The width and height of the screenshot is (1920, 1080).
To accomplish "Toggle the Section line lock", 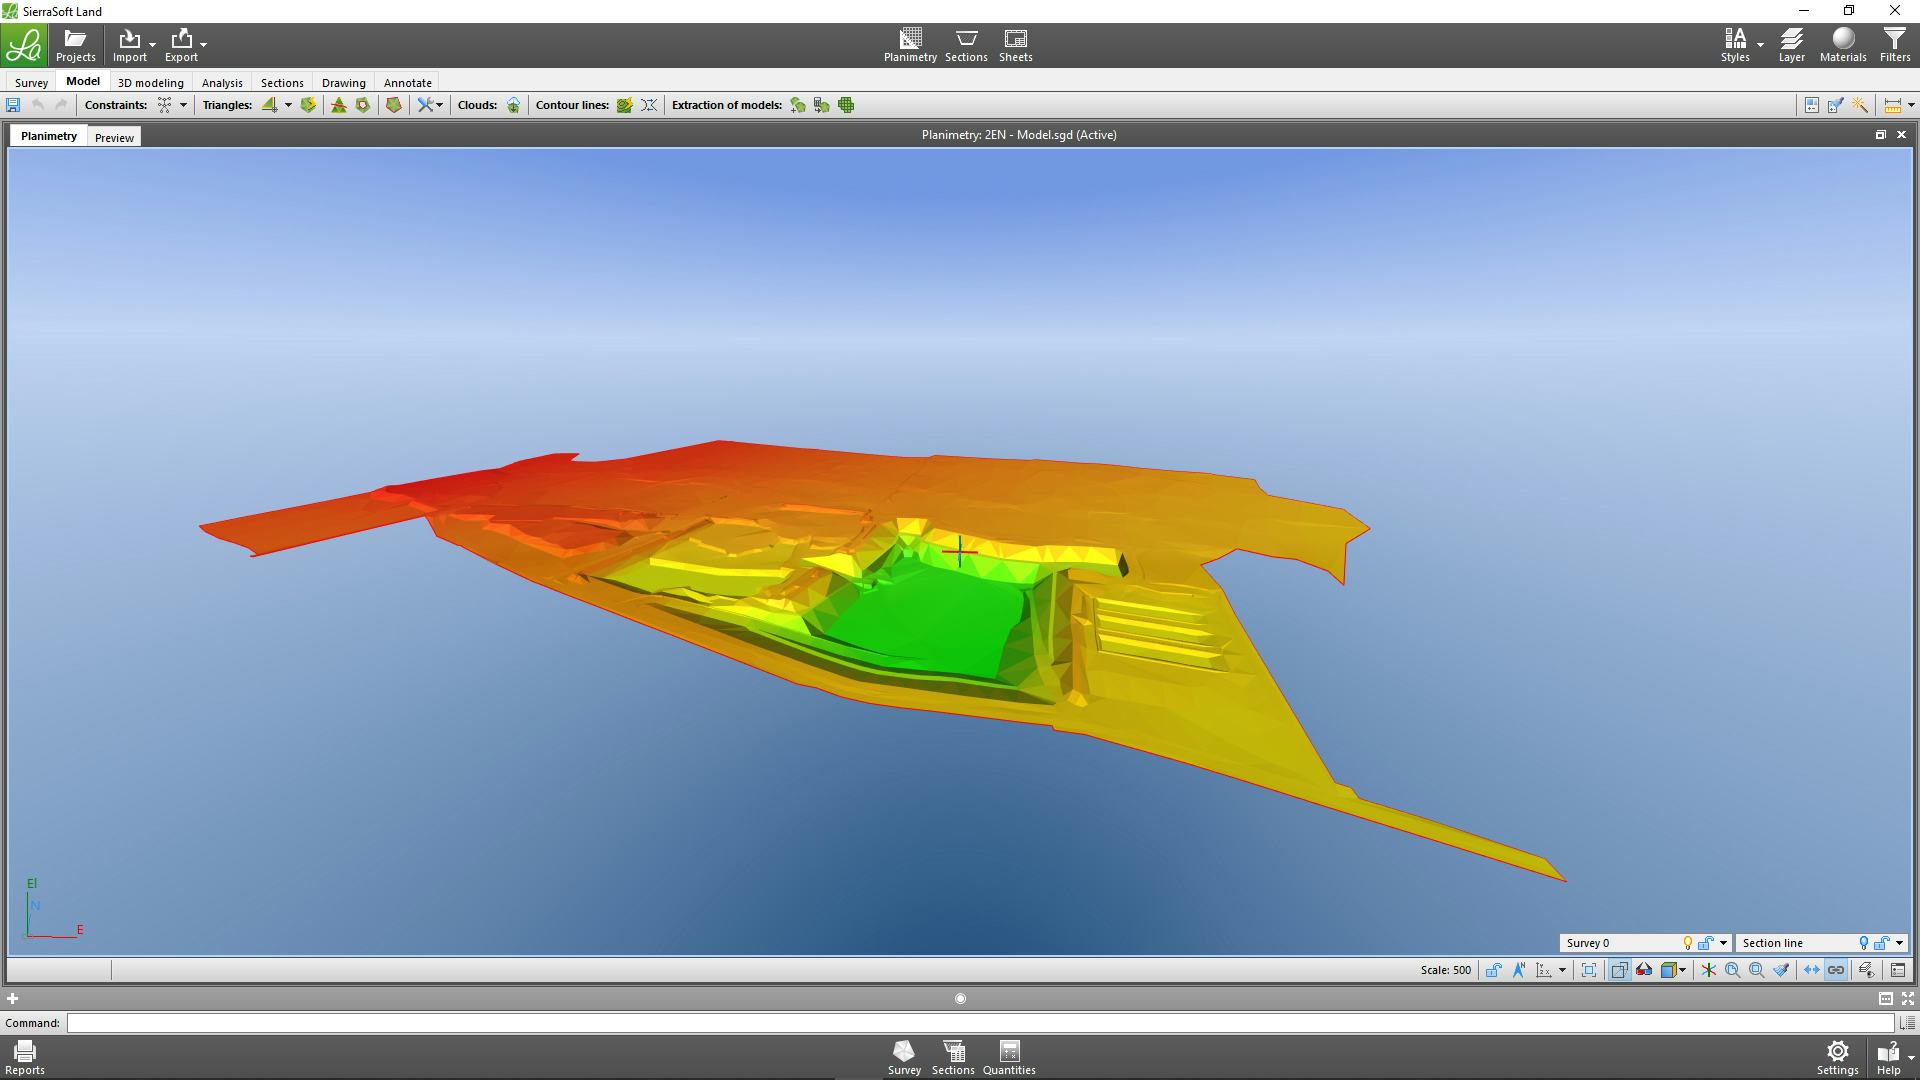I will tap(1880, 942).
